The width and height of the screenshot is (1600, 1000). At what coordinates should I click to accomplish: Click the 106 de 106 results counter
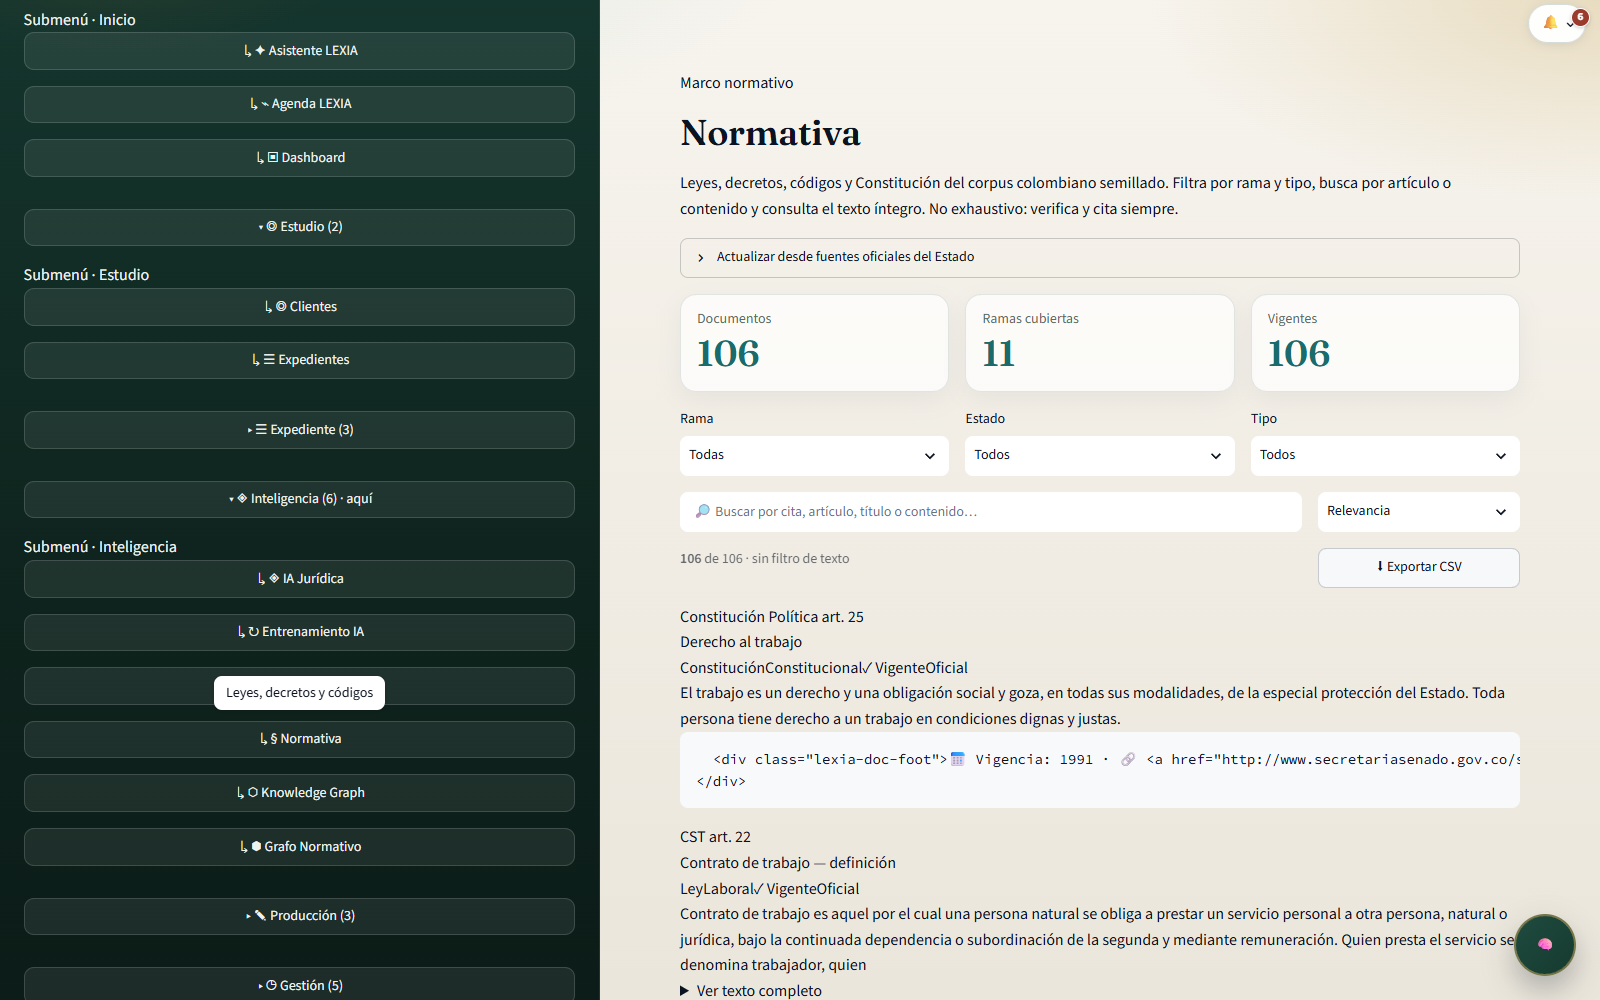pos(764,559)
